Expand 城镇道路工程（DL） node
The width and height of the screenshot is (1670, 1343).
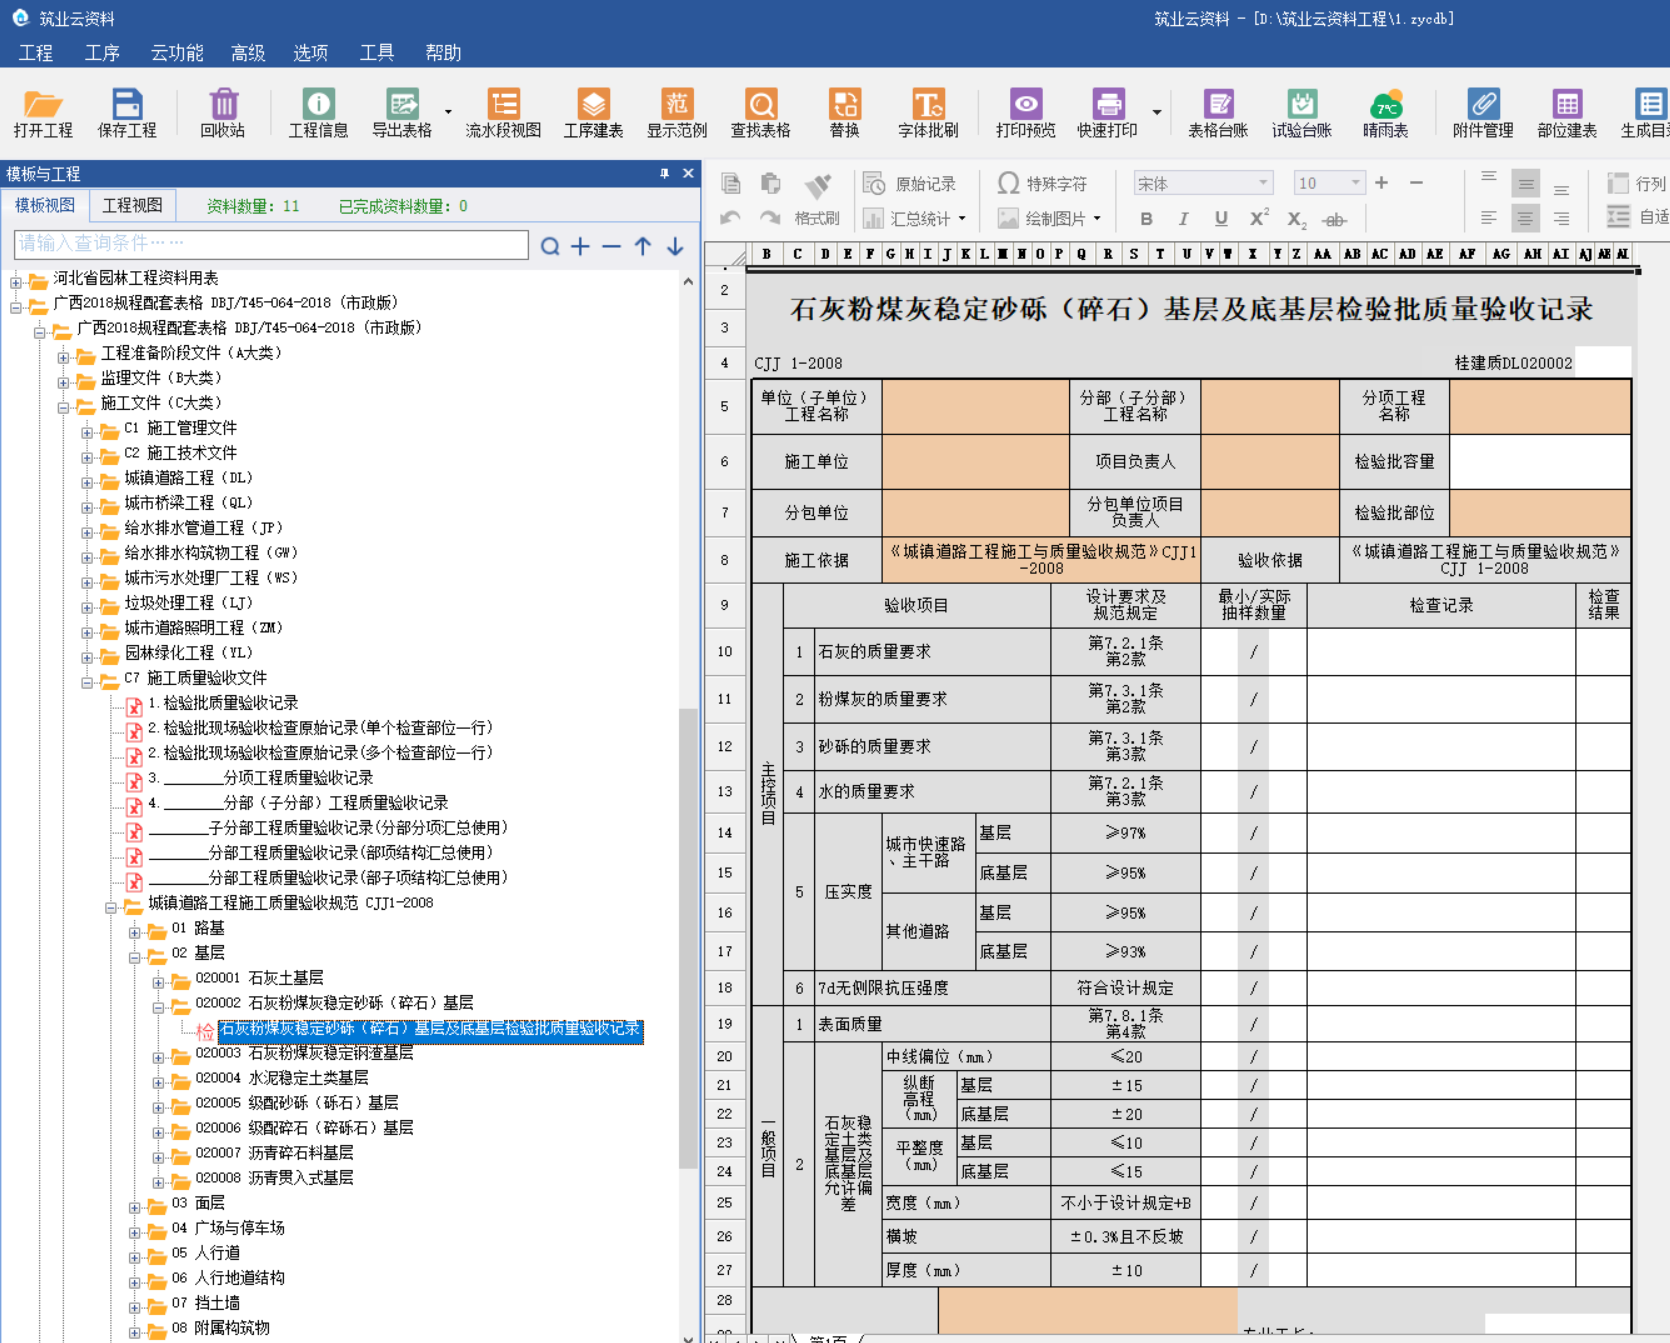click(x=87, y=481)
